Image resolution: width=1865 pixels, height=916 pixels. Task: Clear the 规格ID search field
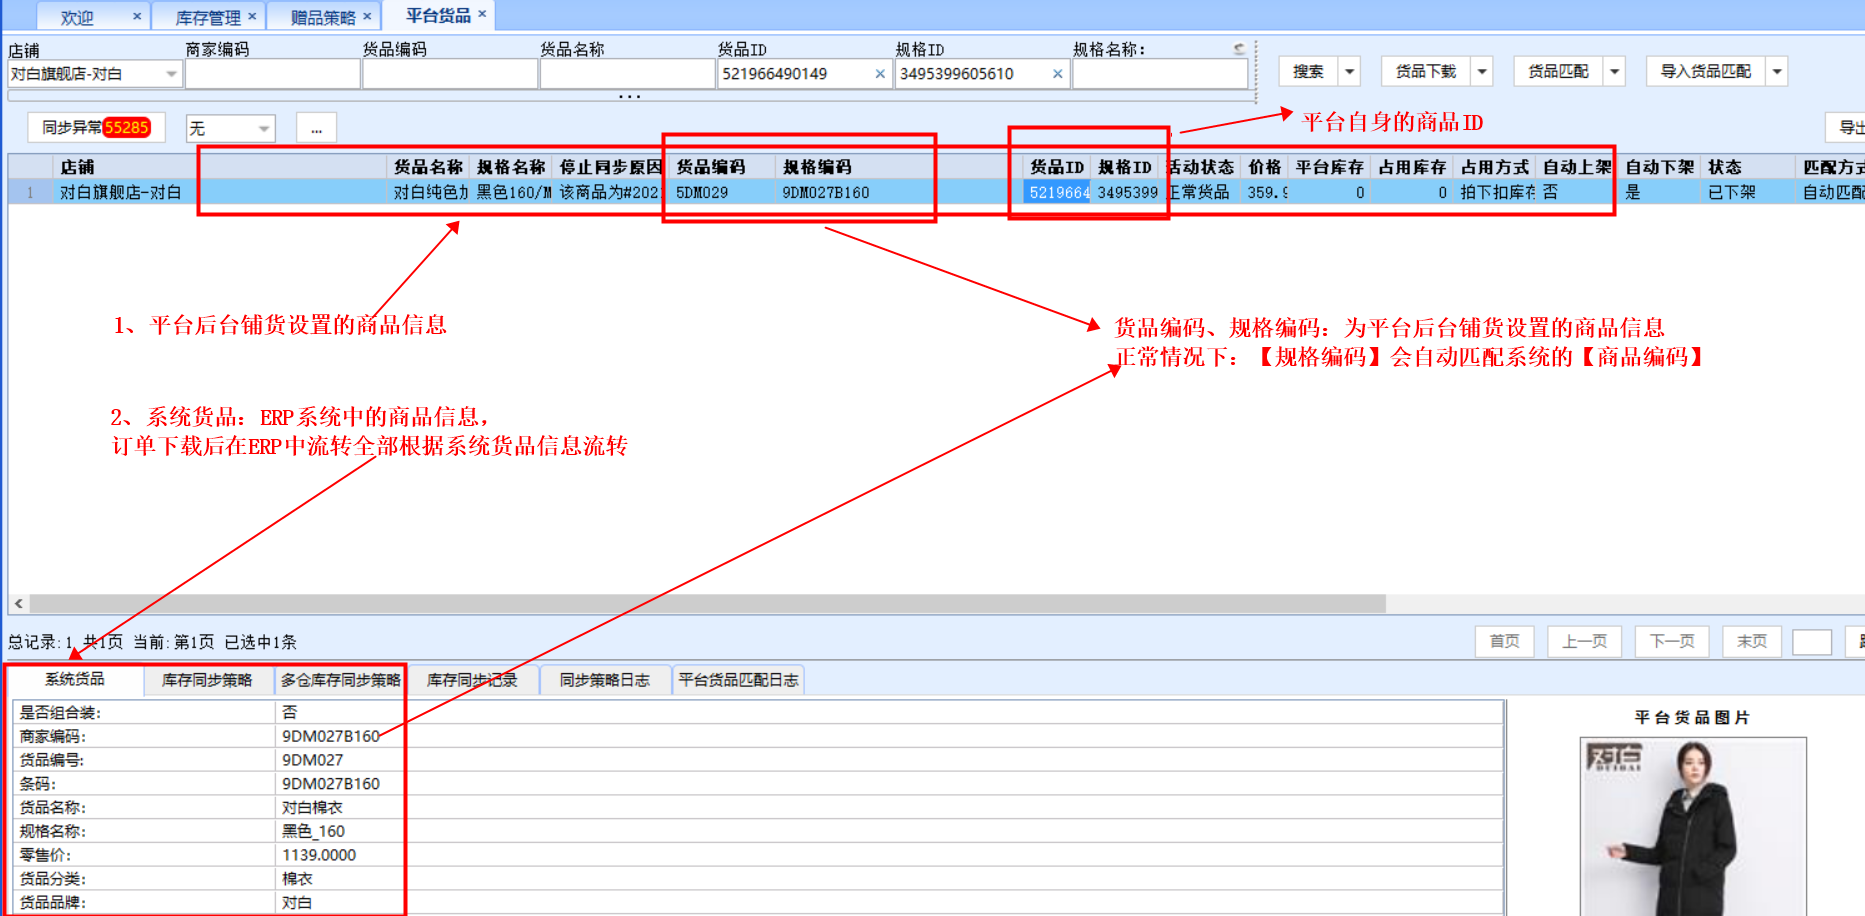1057,74
